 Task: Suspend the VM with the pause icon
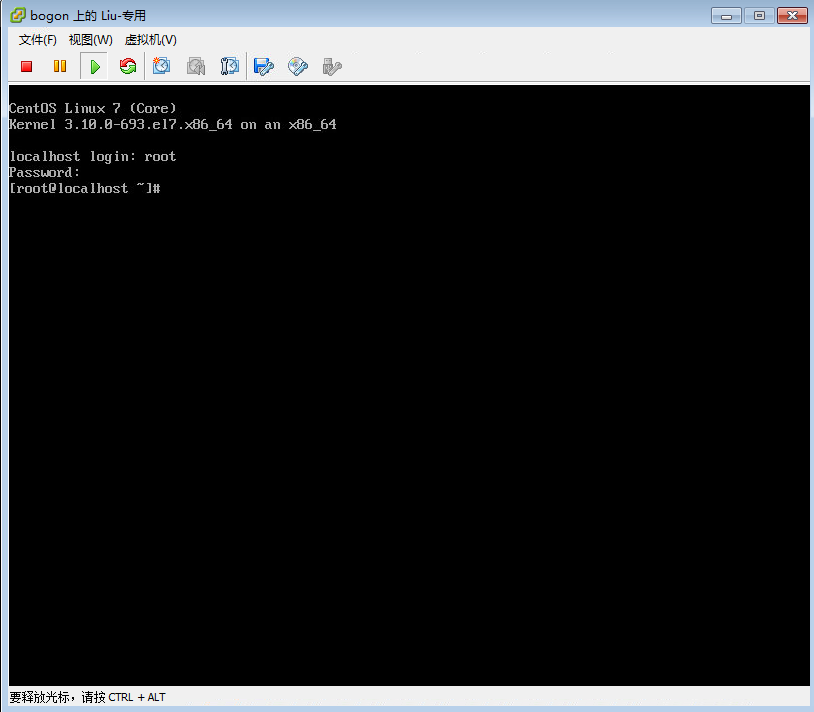tap(60, 66)
